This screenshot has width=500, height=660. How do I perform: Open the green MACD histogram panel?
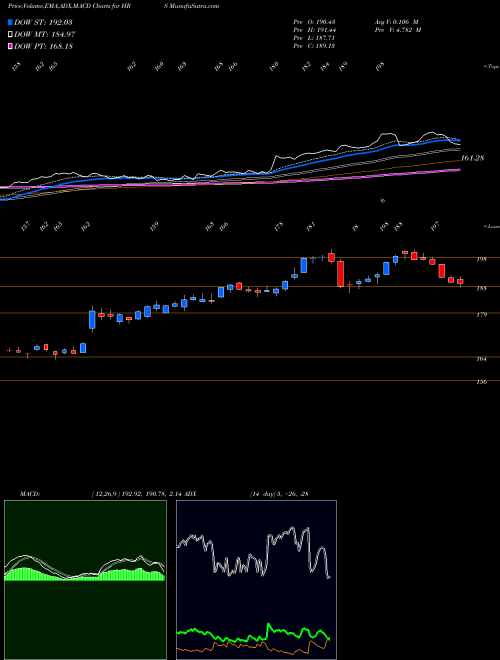[85, 580]
